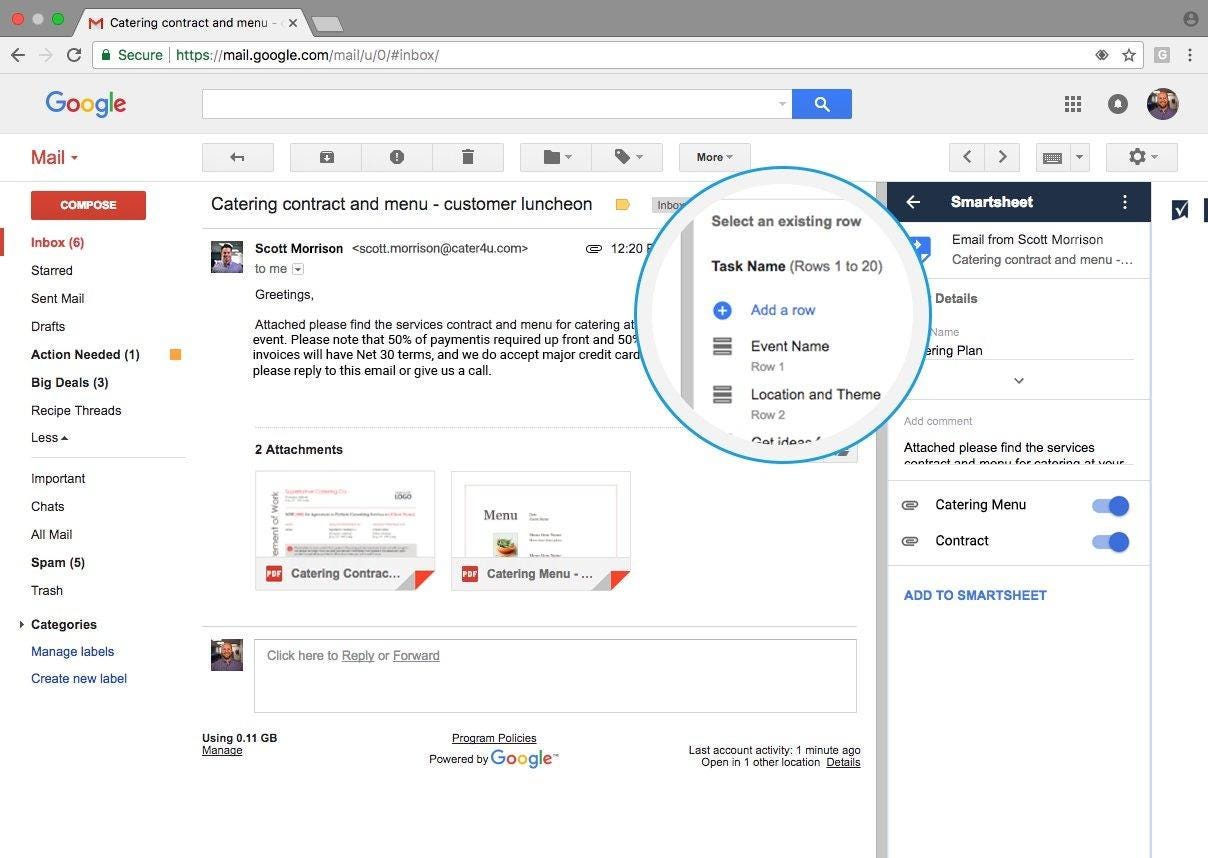Report this email as spam
The image size is (1208, 858).
(397, 157)
